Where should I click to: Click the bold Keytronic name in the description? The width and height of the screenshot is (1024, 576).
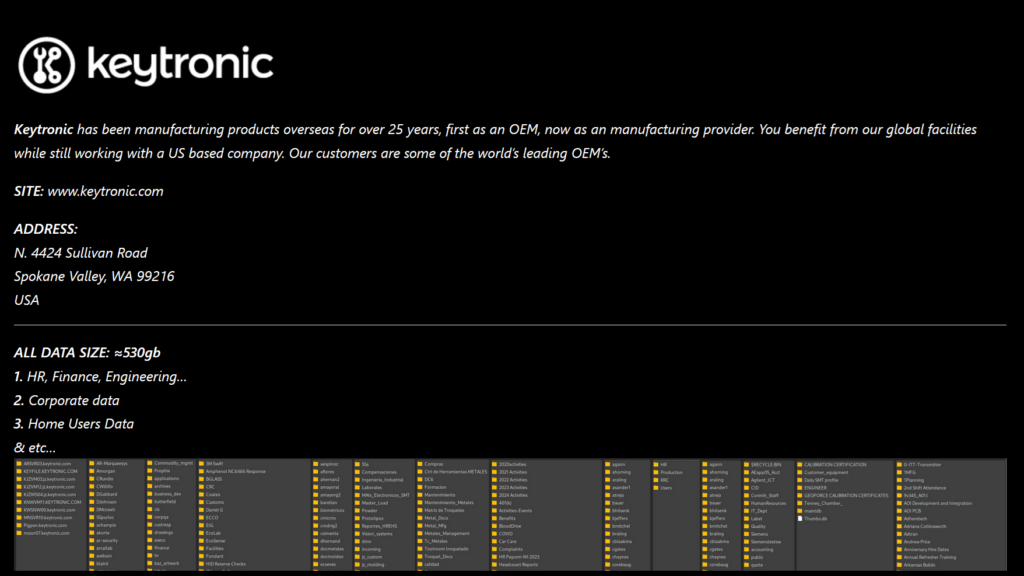tap(43, 130)
